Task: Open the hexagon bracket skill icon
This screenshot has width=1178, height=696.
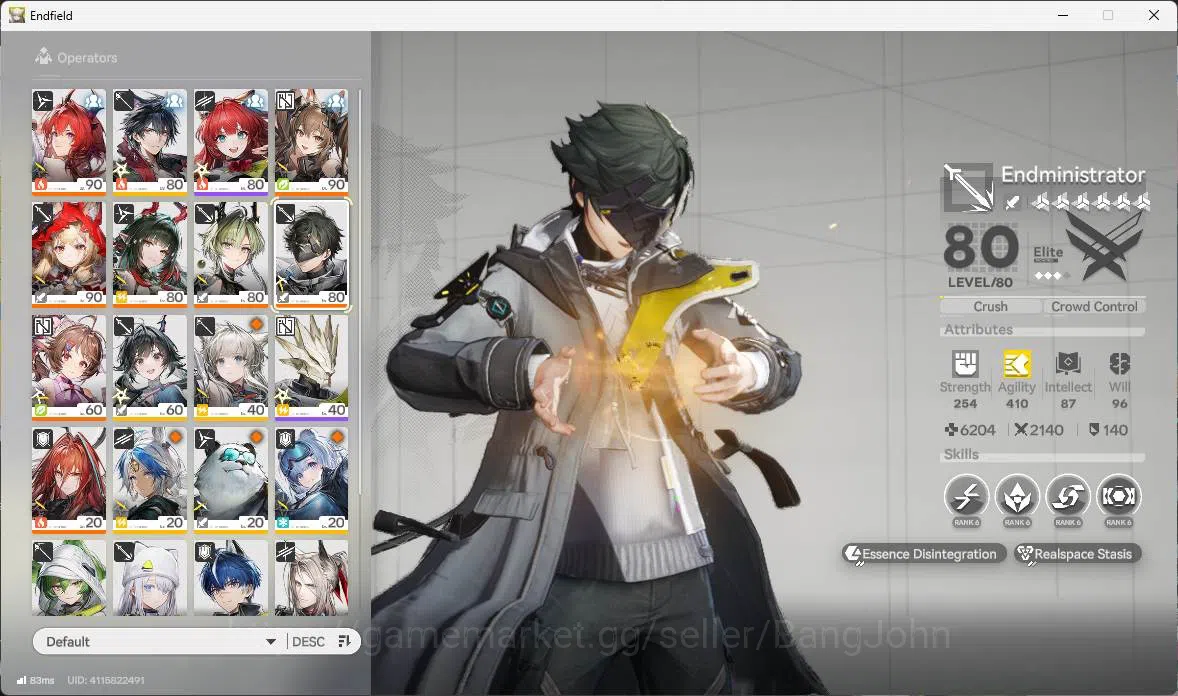Action: pos(1119,496)
